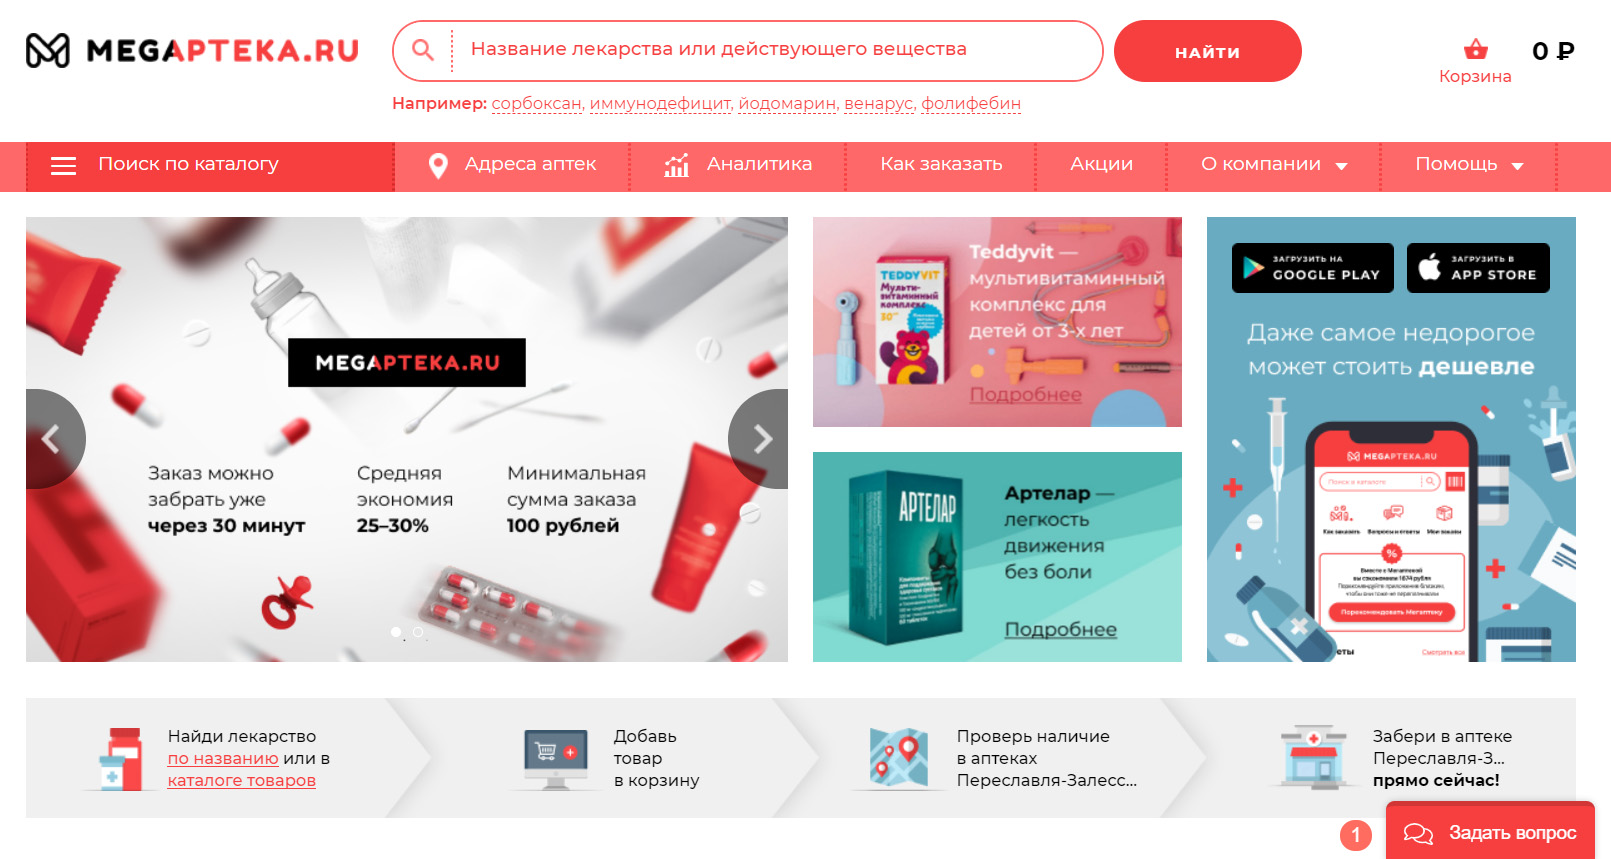Click the shopping basket Корзина icon

1475,49
